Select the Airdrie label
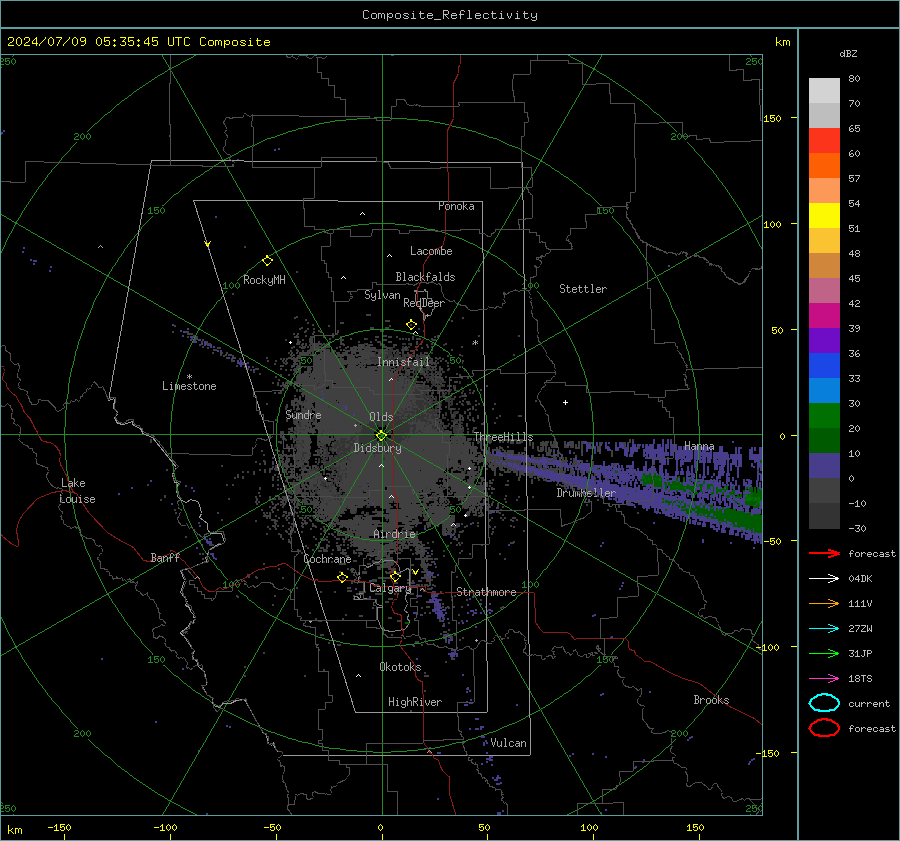This screenshot has height=841, width=900. 394,534
